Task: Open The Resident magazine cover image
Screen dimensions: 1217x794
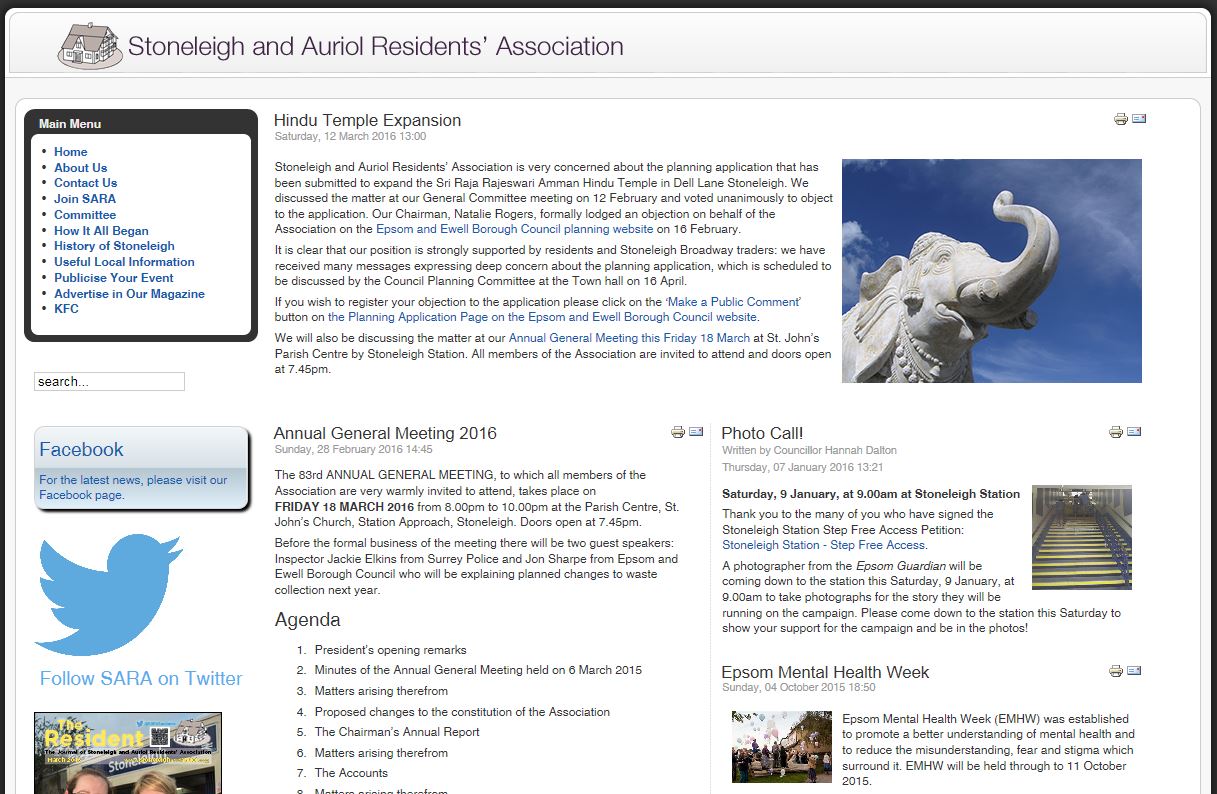Action: (x=128, y=753)
